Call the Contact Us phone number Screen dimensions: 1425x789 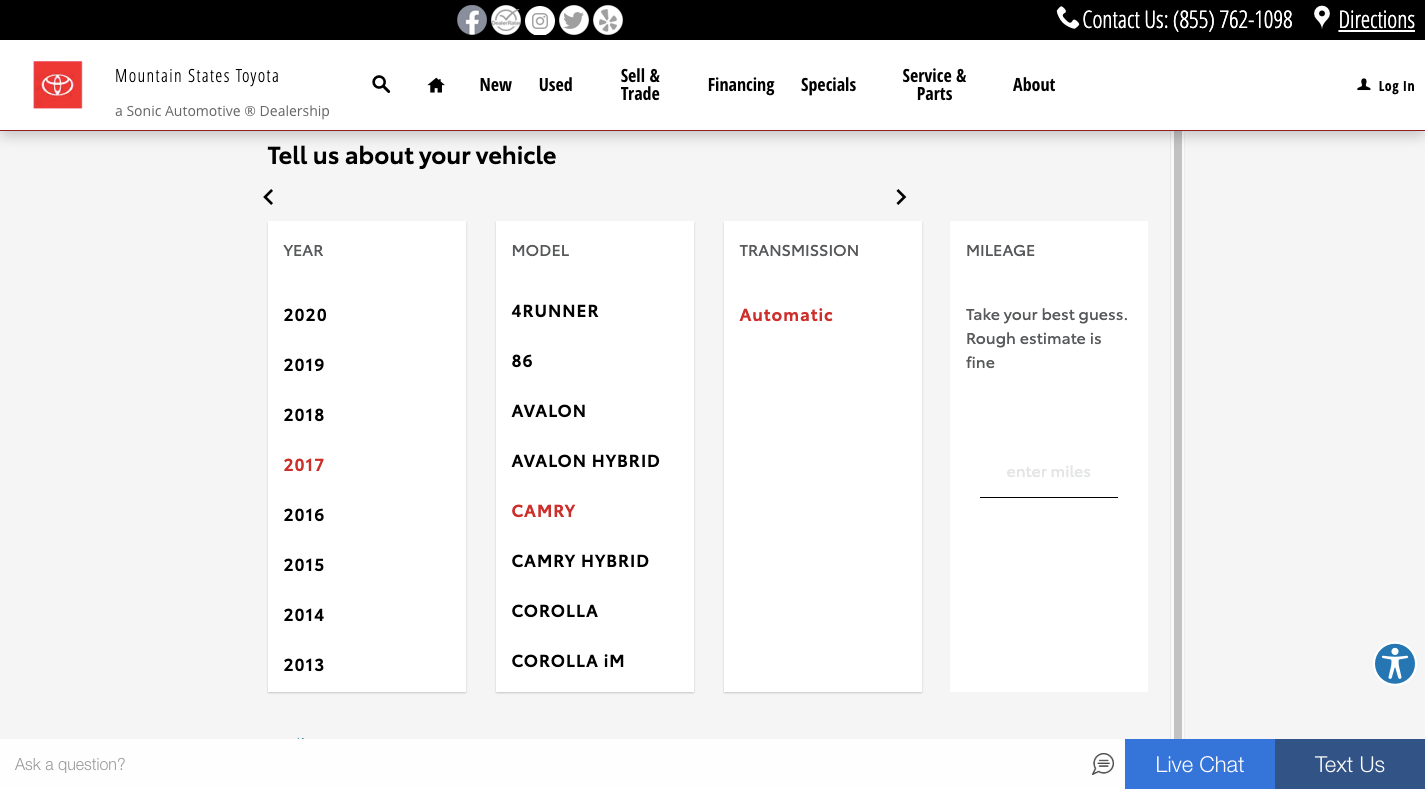click(1187, 20)
